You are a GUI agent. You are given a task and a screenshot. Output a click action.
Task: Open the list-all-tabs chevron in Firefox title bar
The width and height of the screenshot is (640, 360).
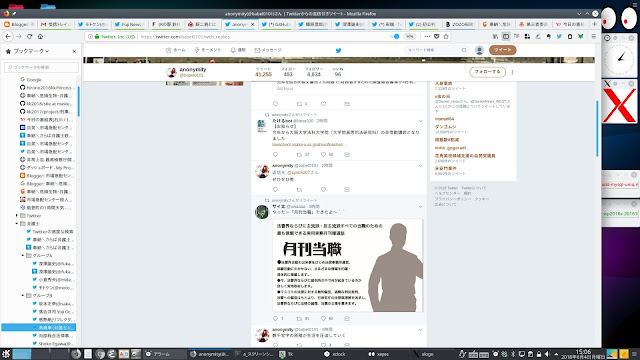pyautogui.click(x=579, y=14)
